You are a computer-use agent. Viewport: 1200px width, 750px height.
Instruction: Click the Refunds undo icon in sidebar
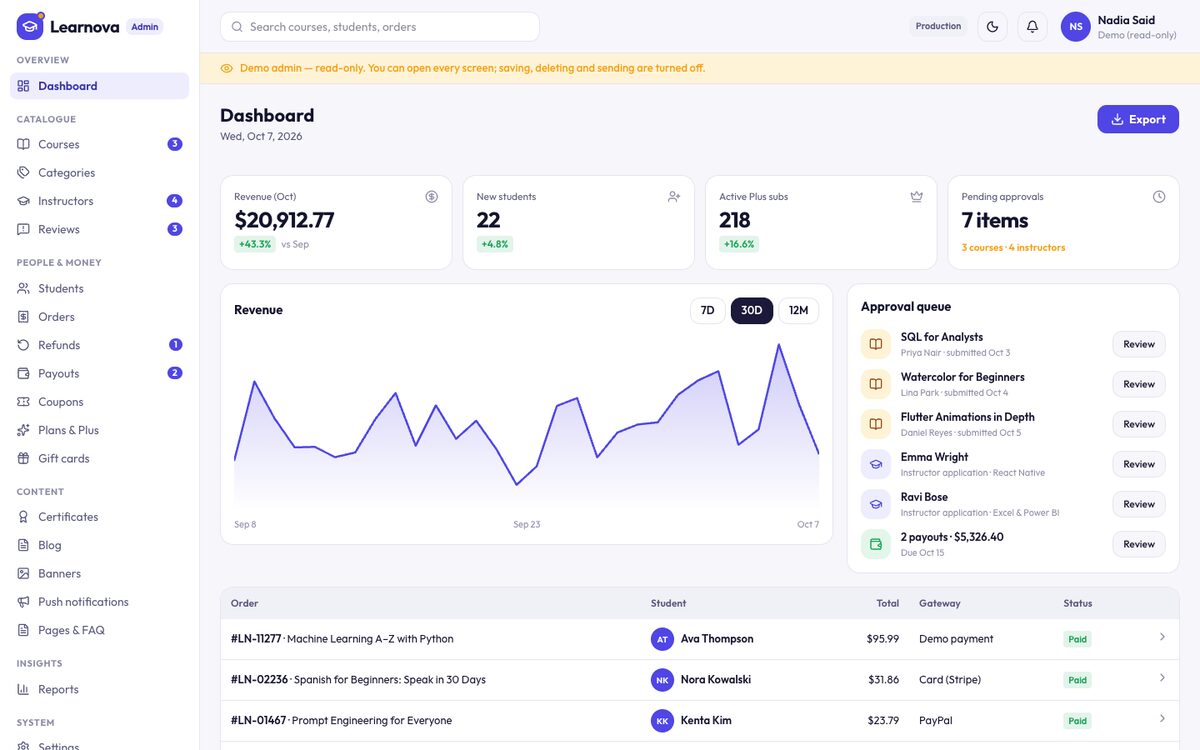pyautogui.click(x=24, y=345)
